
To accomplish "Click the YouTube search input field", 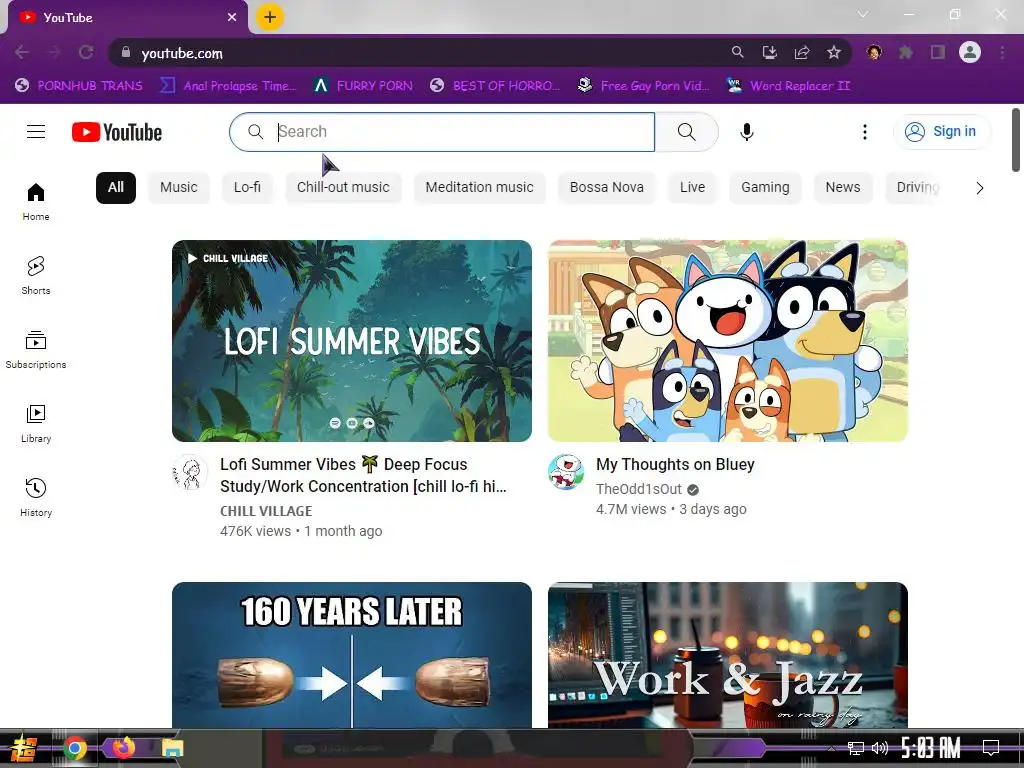I will 442,132.
